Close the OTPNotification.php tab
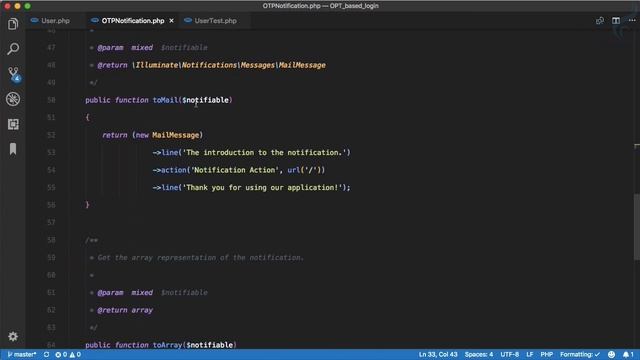The image size is (640, 360). pyautogui.click(x=171, y=20)
